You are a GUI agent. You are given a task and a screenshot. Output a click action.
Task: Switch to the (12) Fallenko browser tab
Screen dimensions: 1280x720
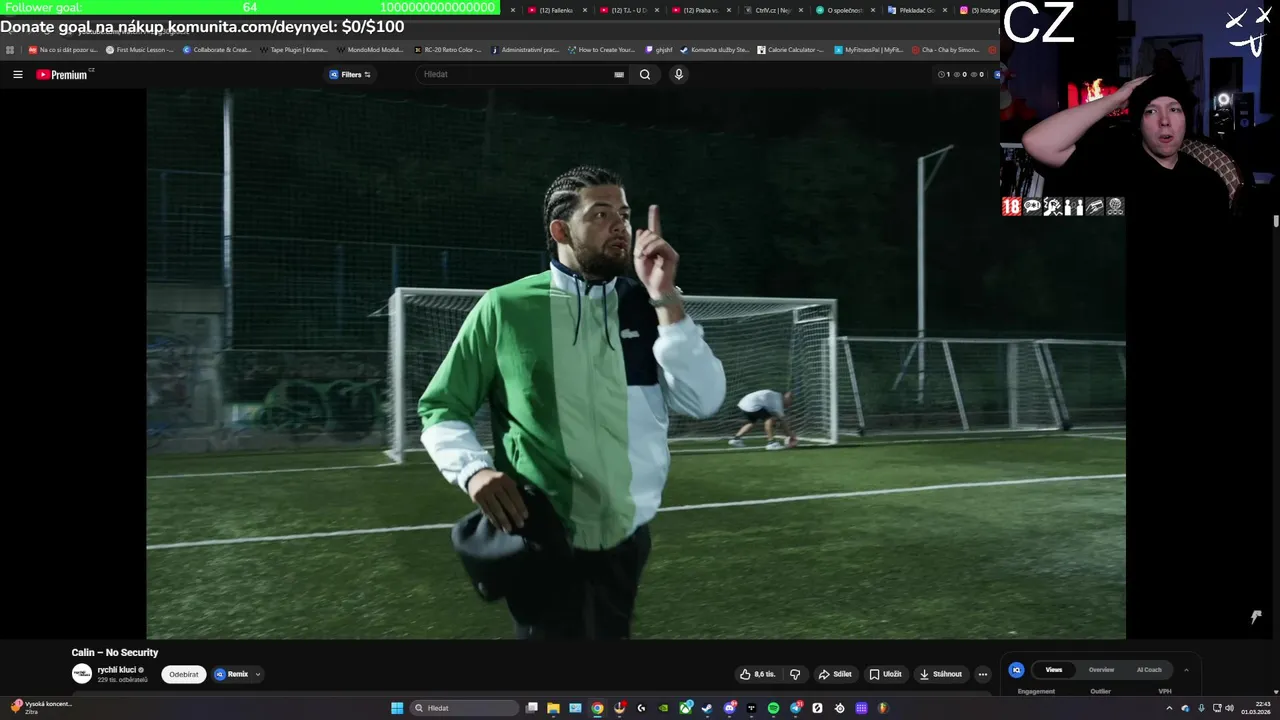point(558,10)
